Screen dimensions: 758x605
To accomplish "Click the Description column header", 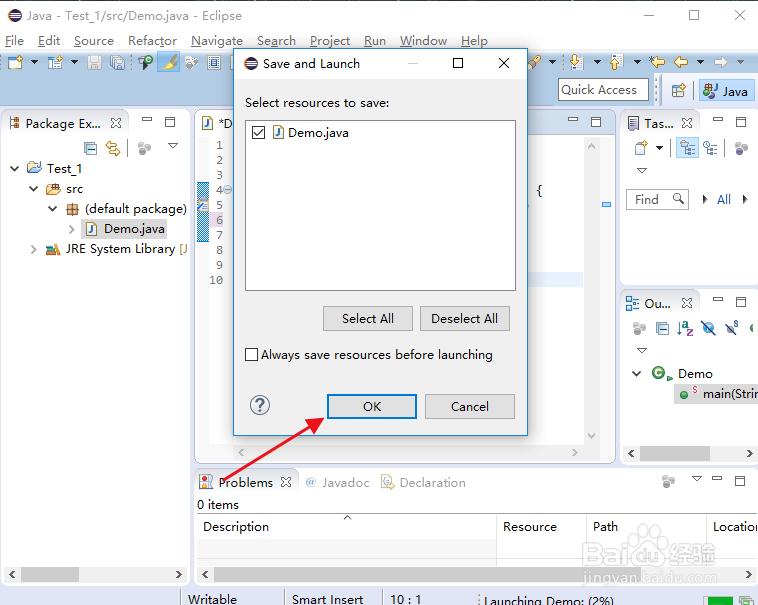I will 346,526.
